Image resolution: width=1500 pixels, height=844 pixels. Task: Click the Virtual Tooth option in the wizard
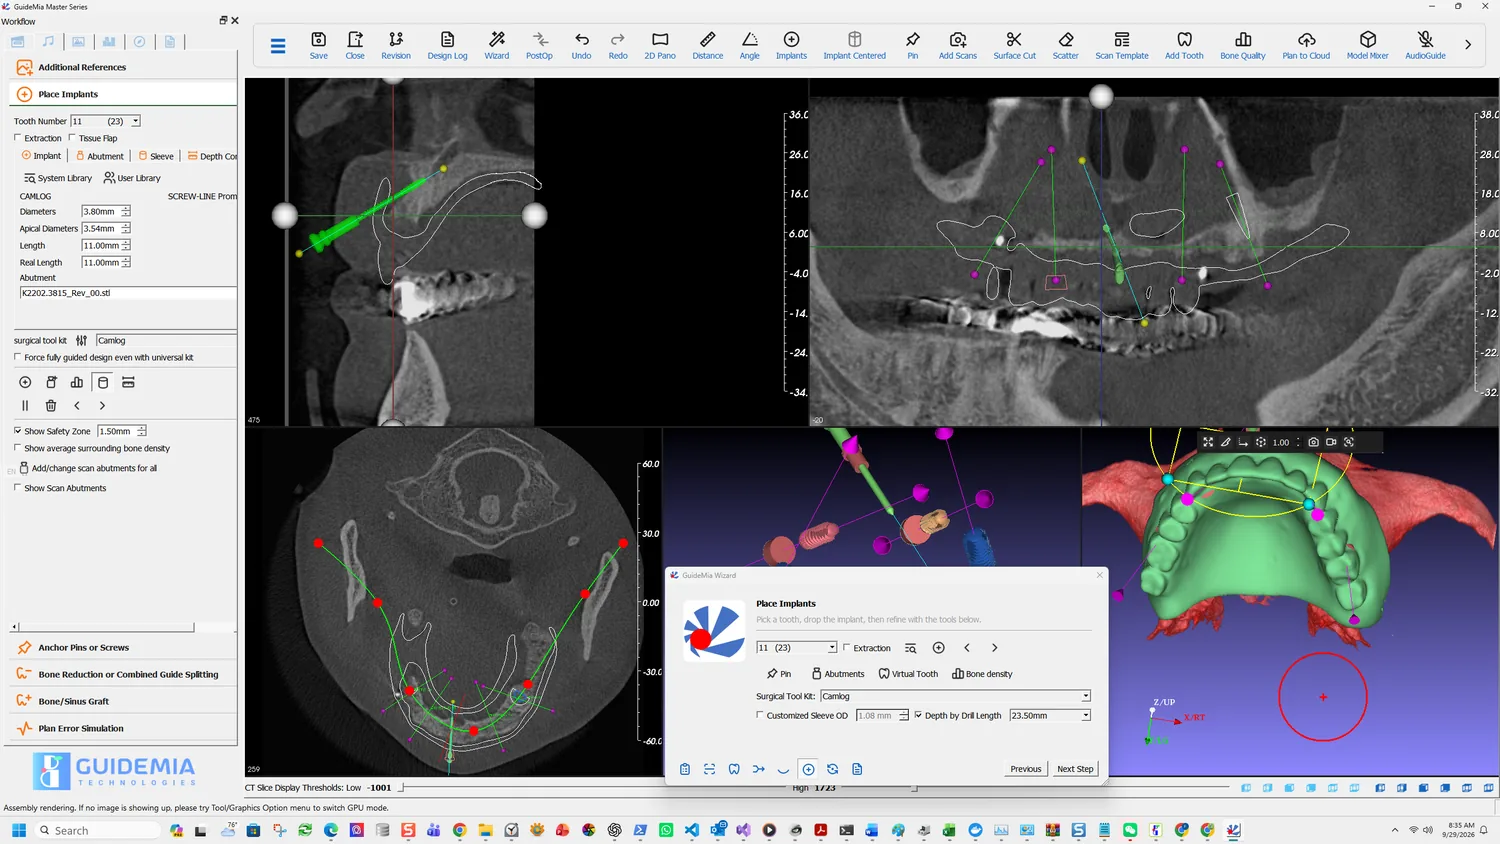pos(908,674)
